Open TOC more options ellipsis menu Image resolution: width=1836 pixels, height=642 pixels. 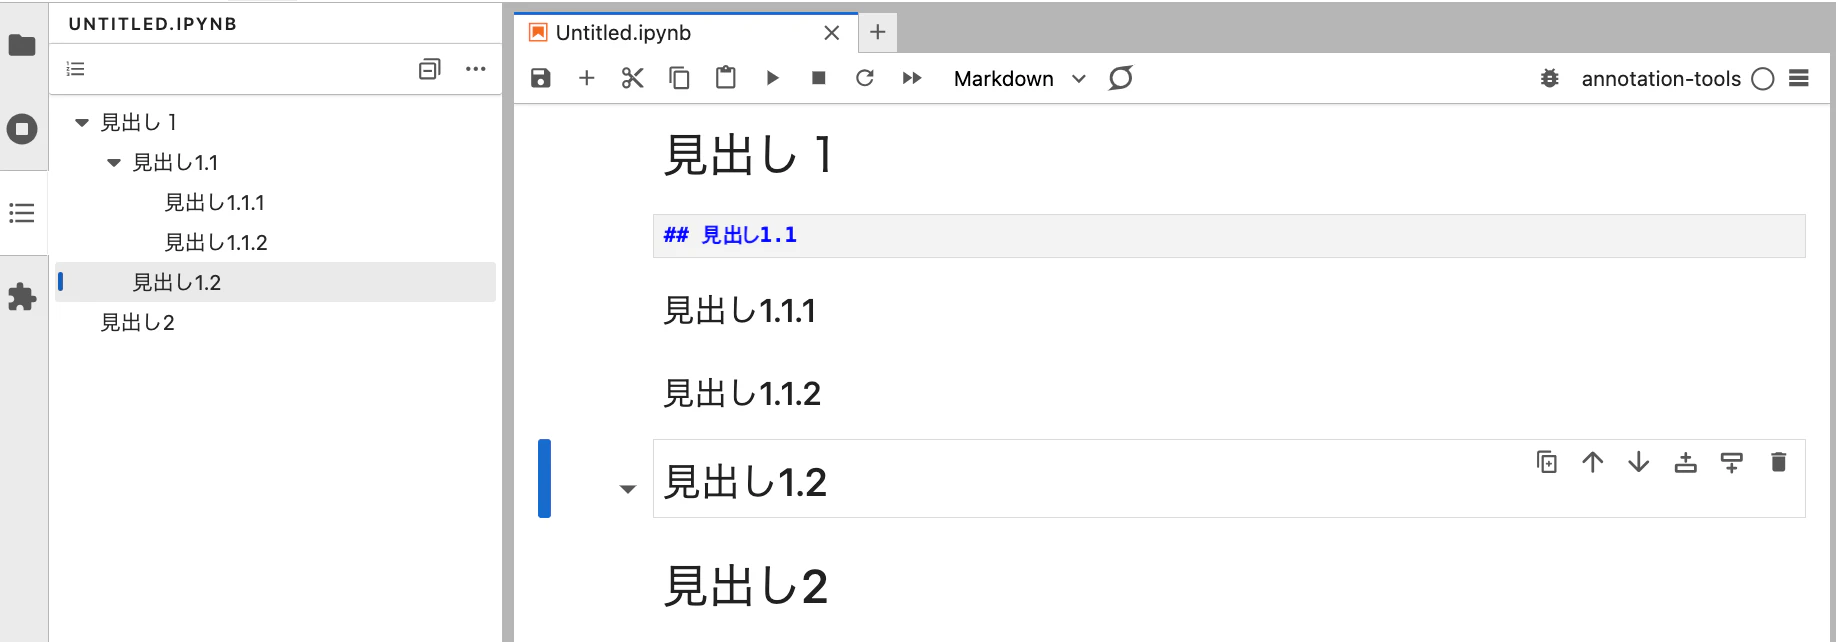(x=476, y=69)
